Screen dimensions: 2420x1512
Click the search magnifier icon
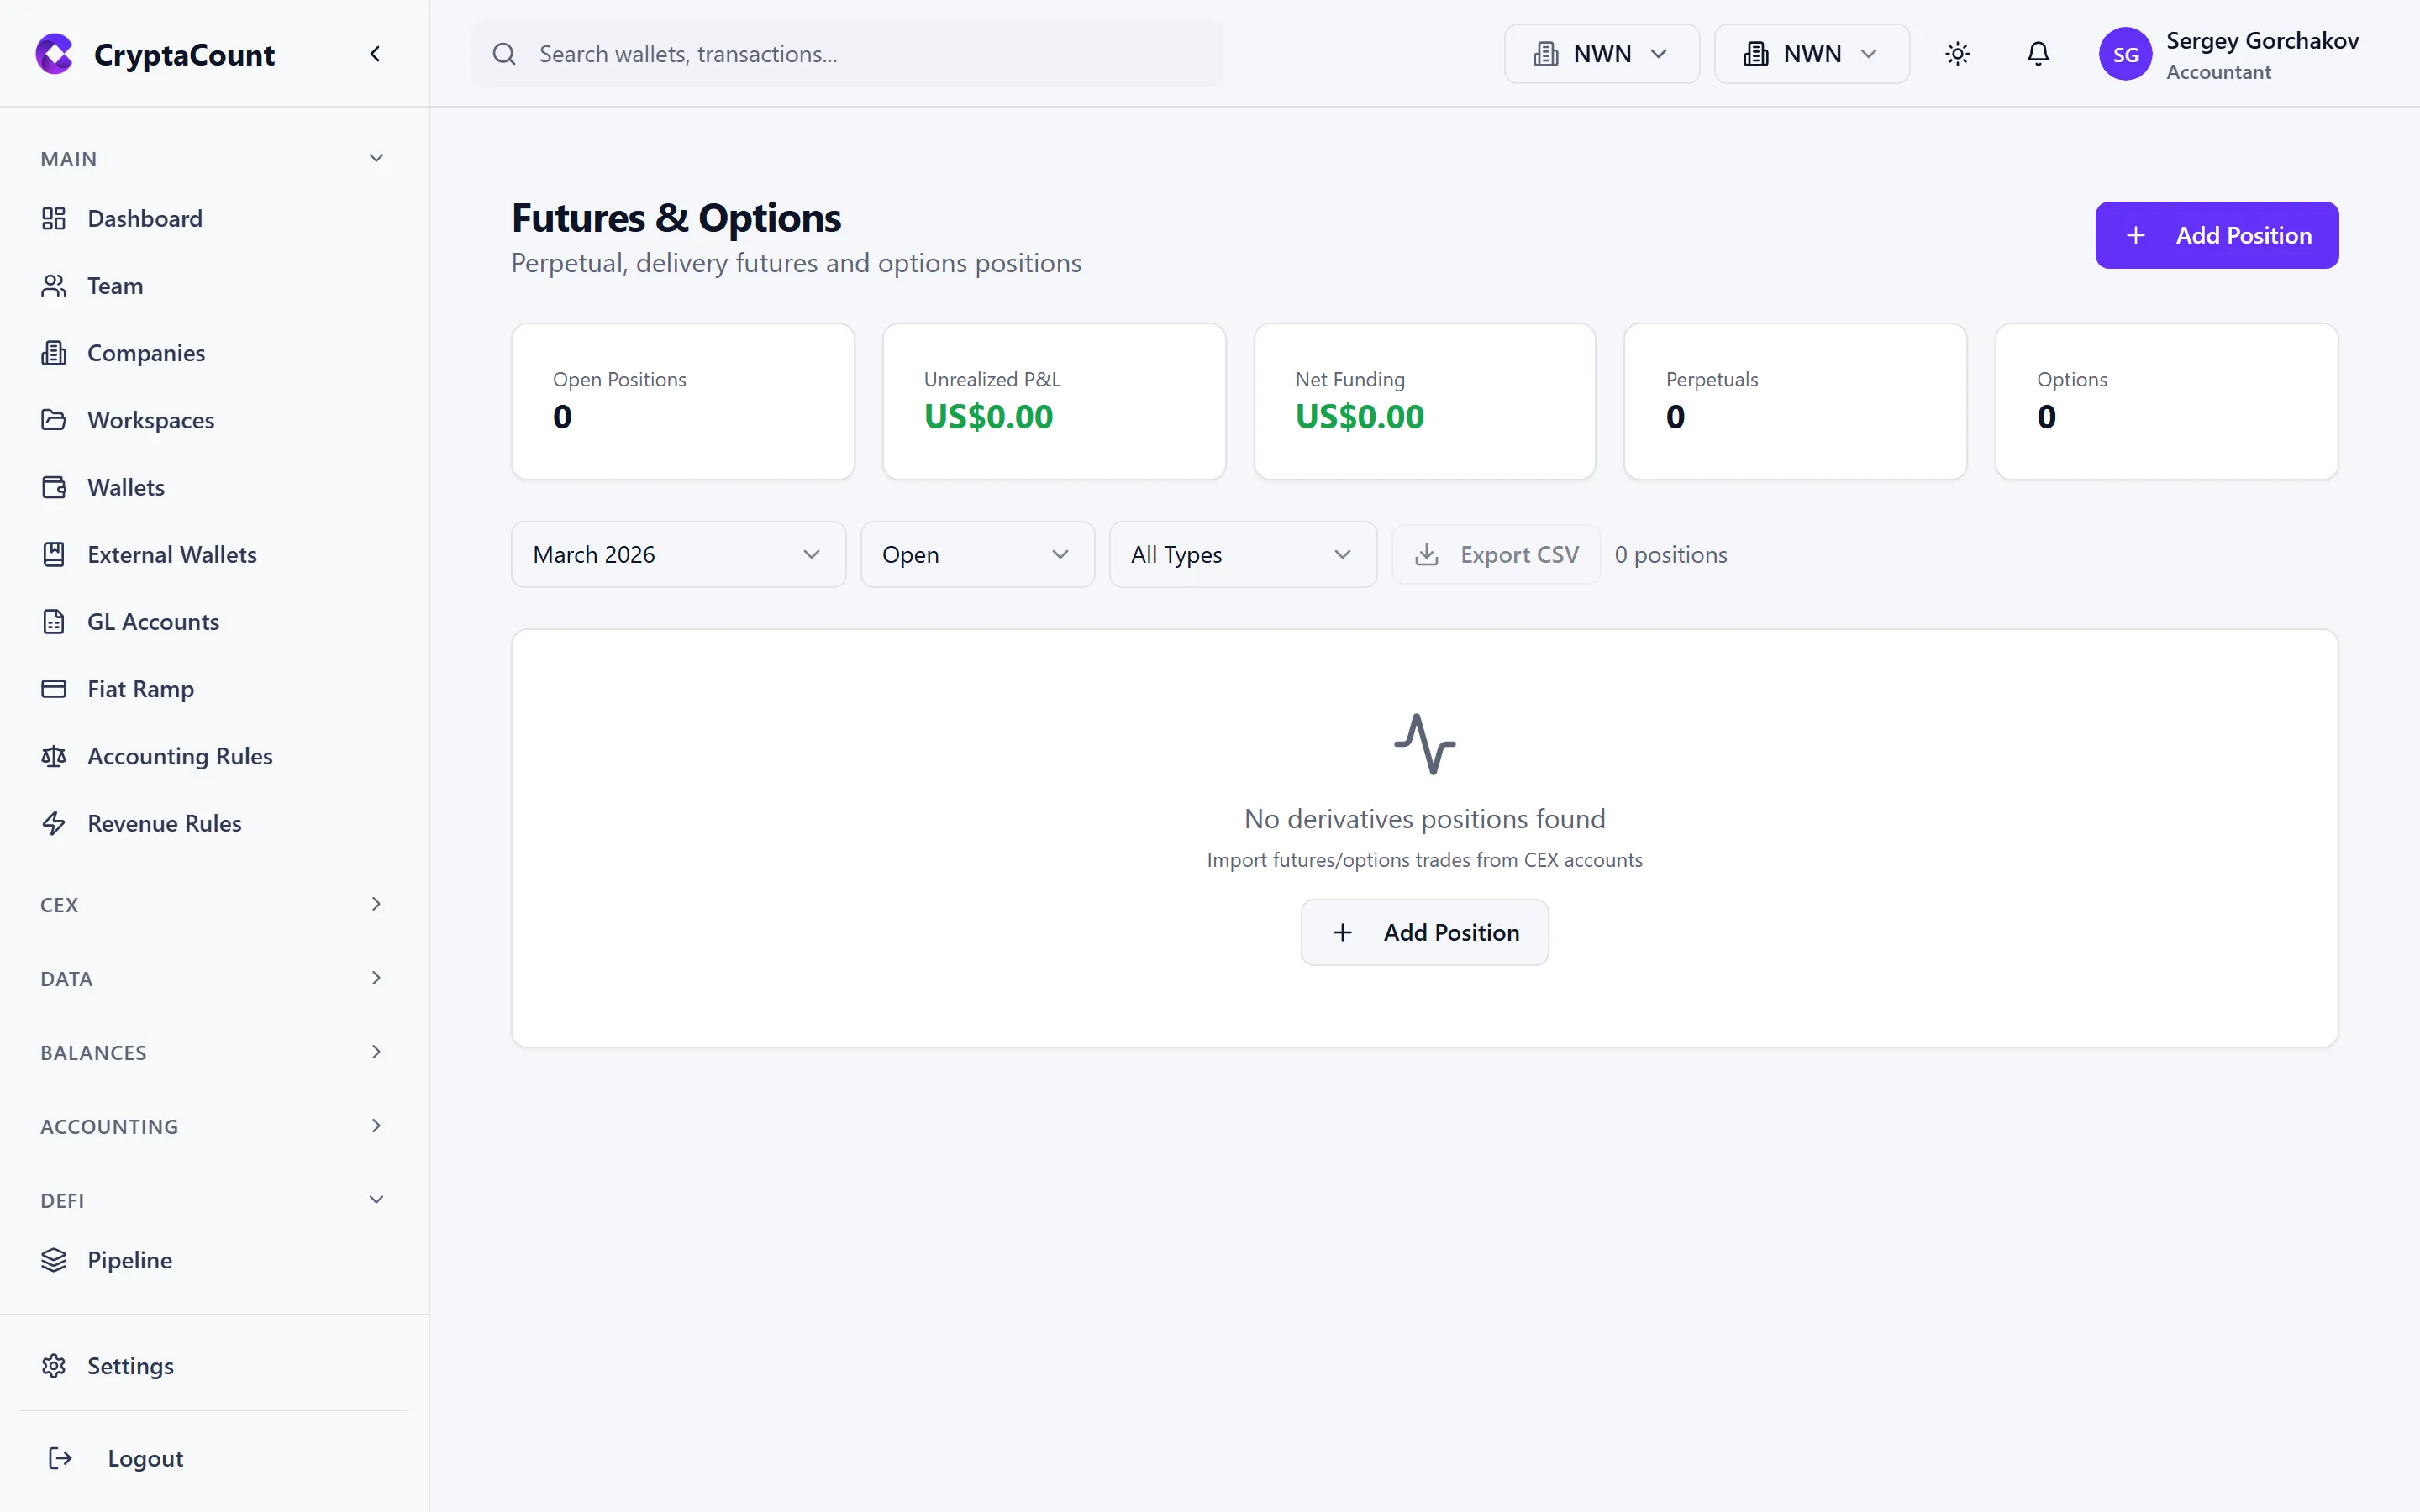click(x=504, y=54)
